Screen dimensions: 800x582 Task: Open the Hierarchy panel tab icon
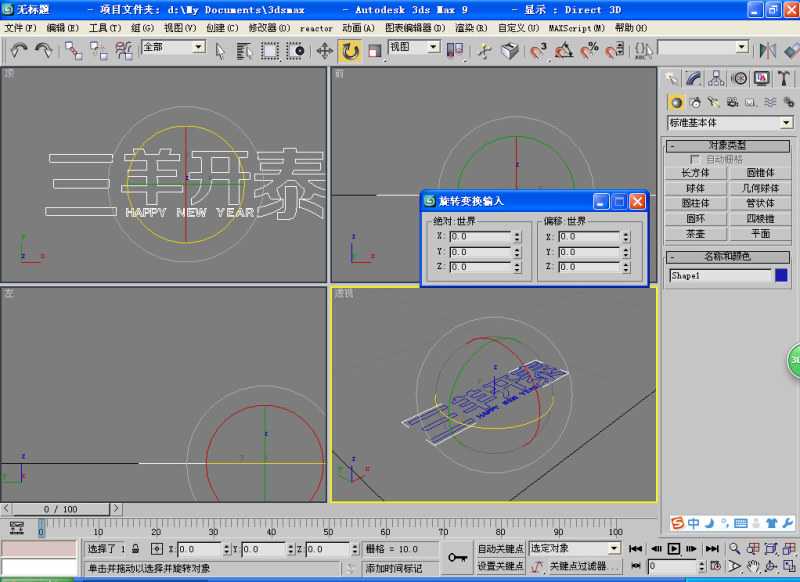(x=717, y=78)
